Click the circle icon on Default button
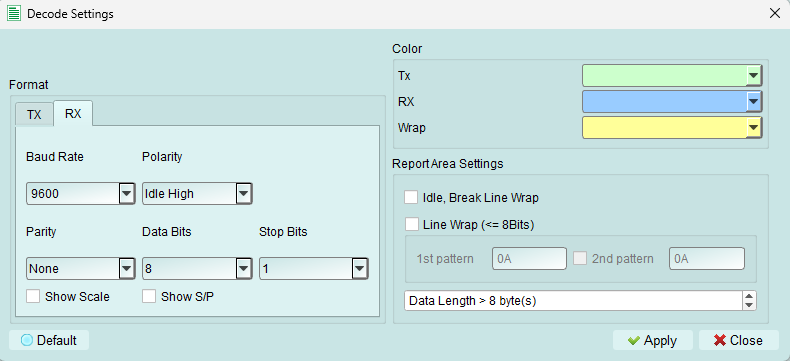 27,340
